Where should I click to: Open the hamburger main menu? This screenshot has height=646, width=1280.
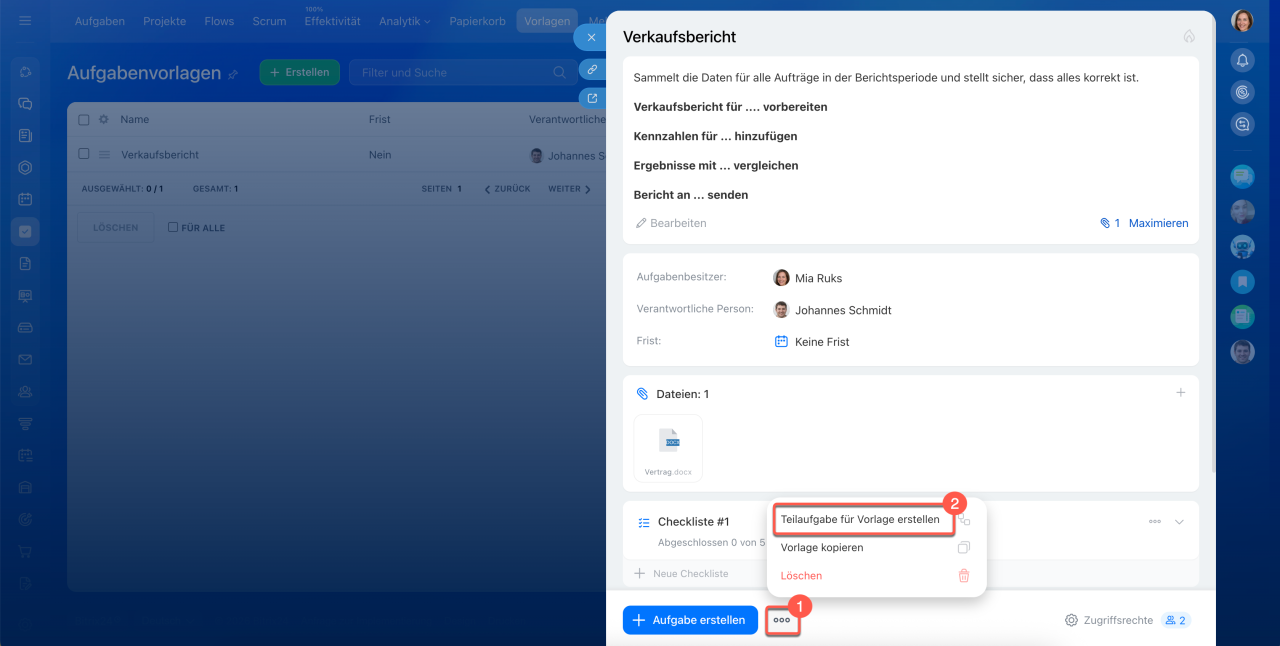pos(25,20)
